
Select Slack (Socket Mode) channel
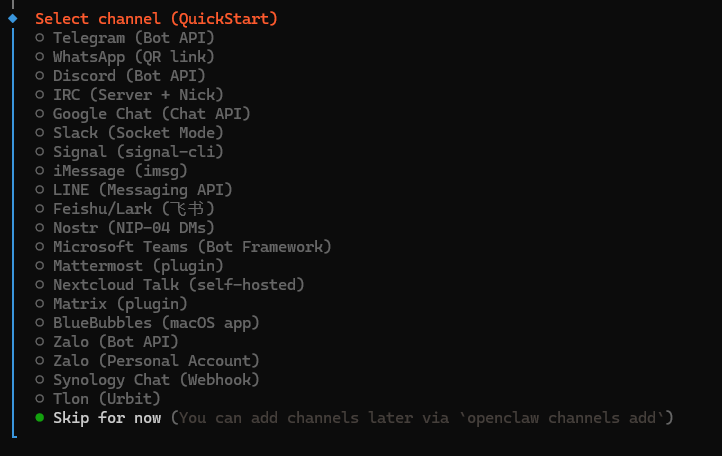point(138,133)
